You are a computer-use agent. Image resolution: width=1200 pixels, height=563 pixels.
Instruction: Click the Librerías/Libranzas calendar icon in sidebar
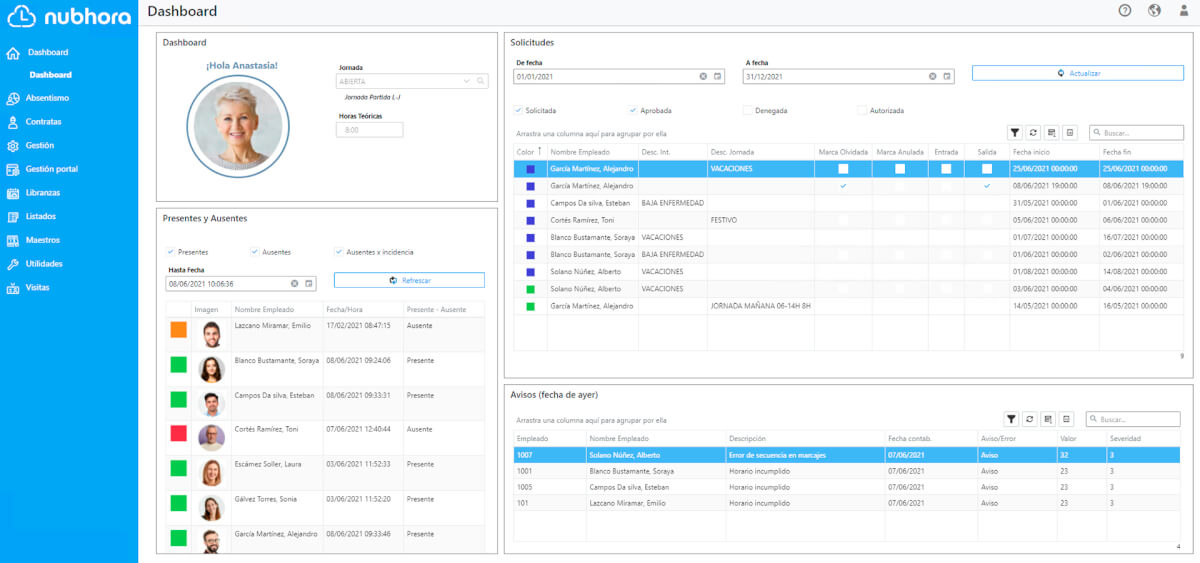click(x=13, y=193)
